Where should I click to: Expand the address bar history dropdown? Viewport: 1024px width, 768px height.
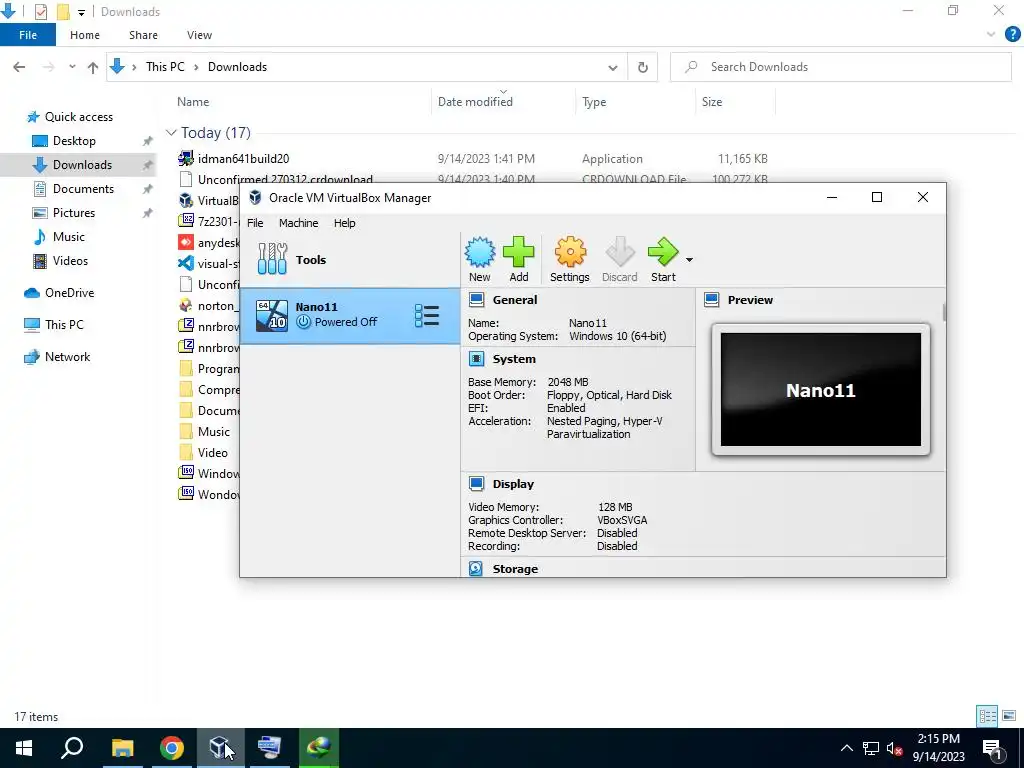(x=613, y=67)
